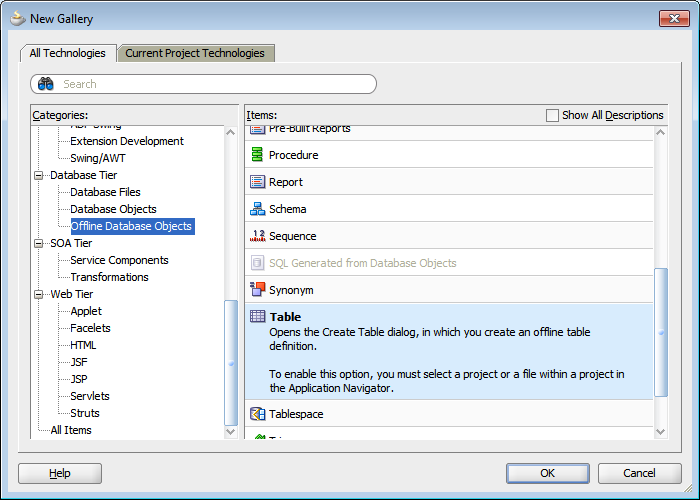This screenshot has width=700, height=500.
Task: Select JSF category
Action: 79,362
